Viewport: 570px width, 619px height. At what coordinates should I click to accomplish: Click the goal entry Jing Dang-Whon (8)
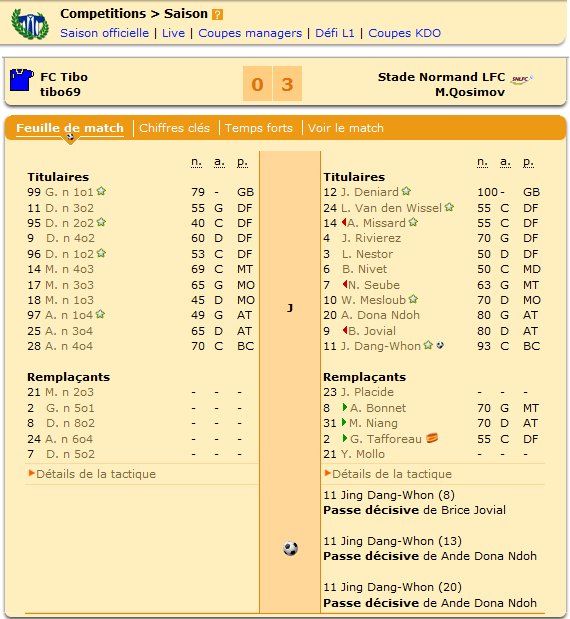pyautogui.click(x=389, y=495)
